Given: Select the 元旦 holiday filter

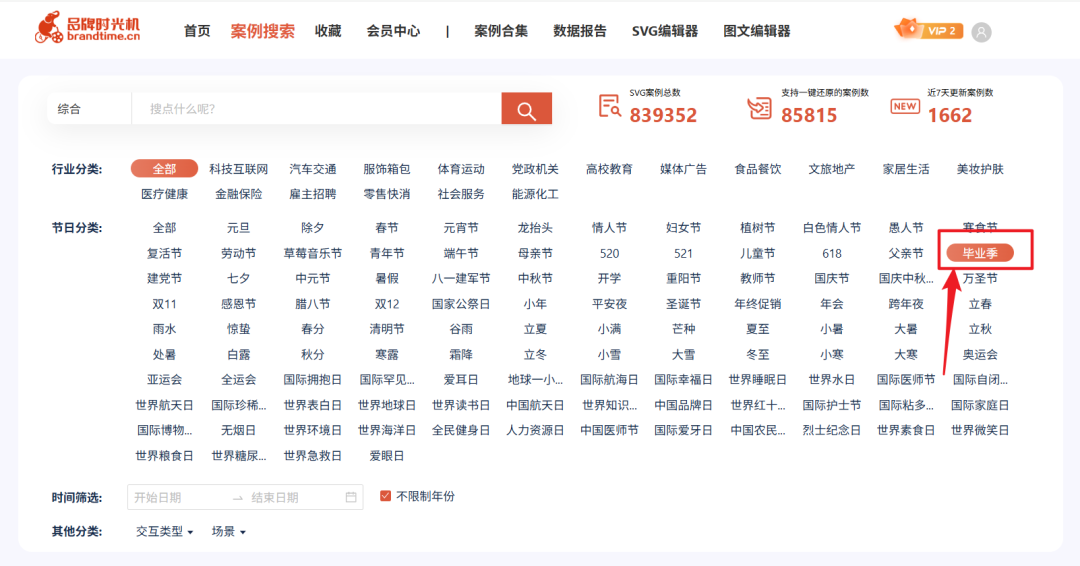Looking at the screenshot, I should tap(238, 228).
